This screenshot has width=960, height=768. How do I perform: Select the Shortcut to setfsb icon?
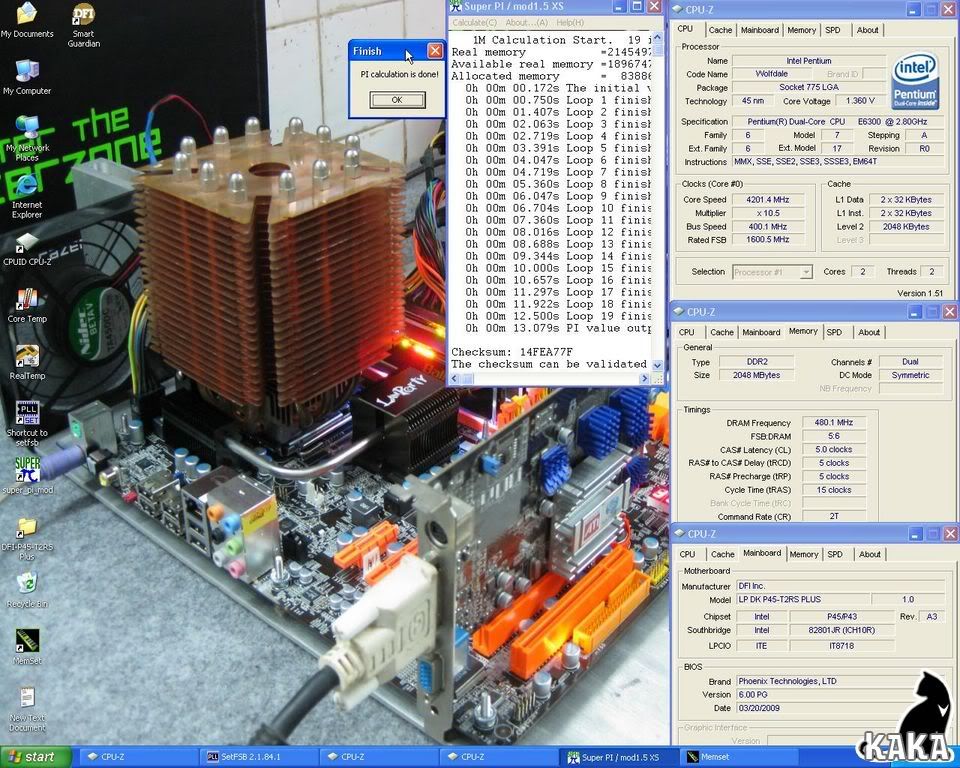pyautogui.click(x=27, y=423)
